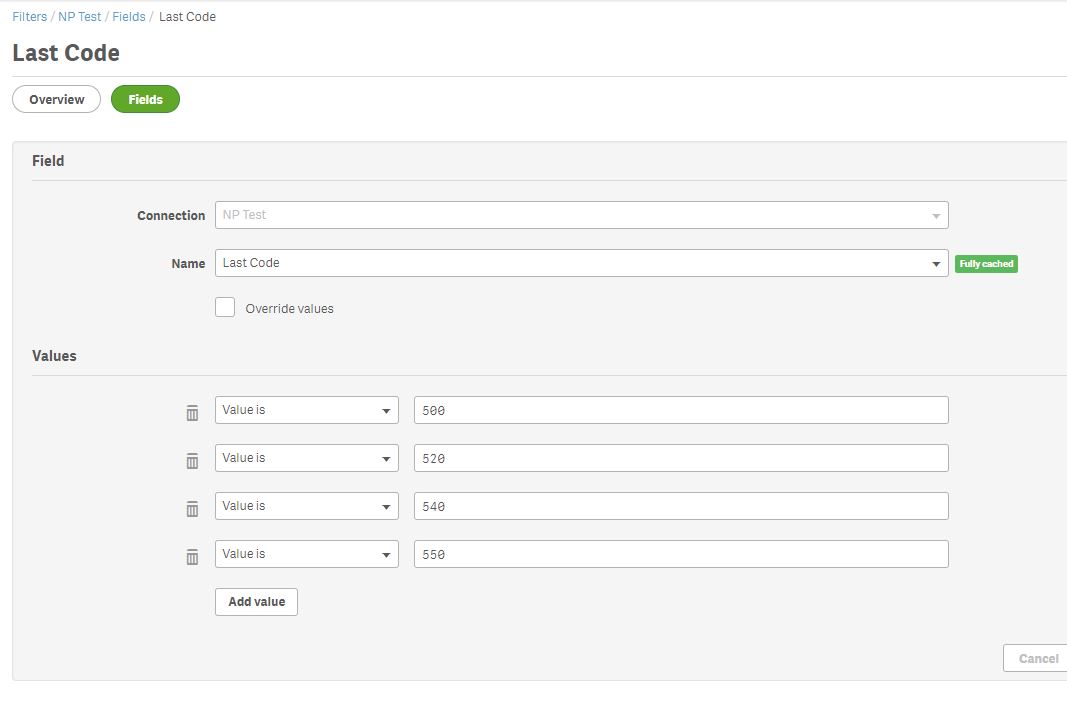This screenshot has height=708, width=1067.
Task: Click the input field containing 500
Action: [680, 410]
